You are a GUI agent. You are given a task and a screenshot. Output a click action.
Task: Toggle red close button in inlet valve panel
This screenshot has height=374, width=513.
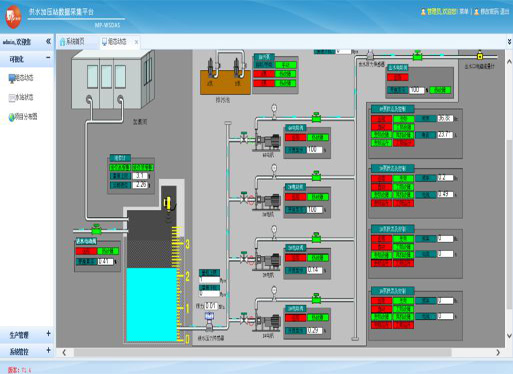click(86, 251)
